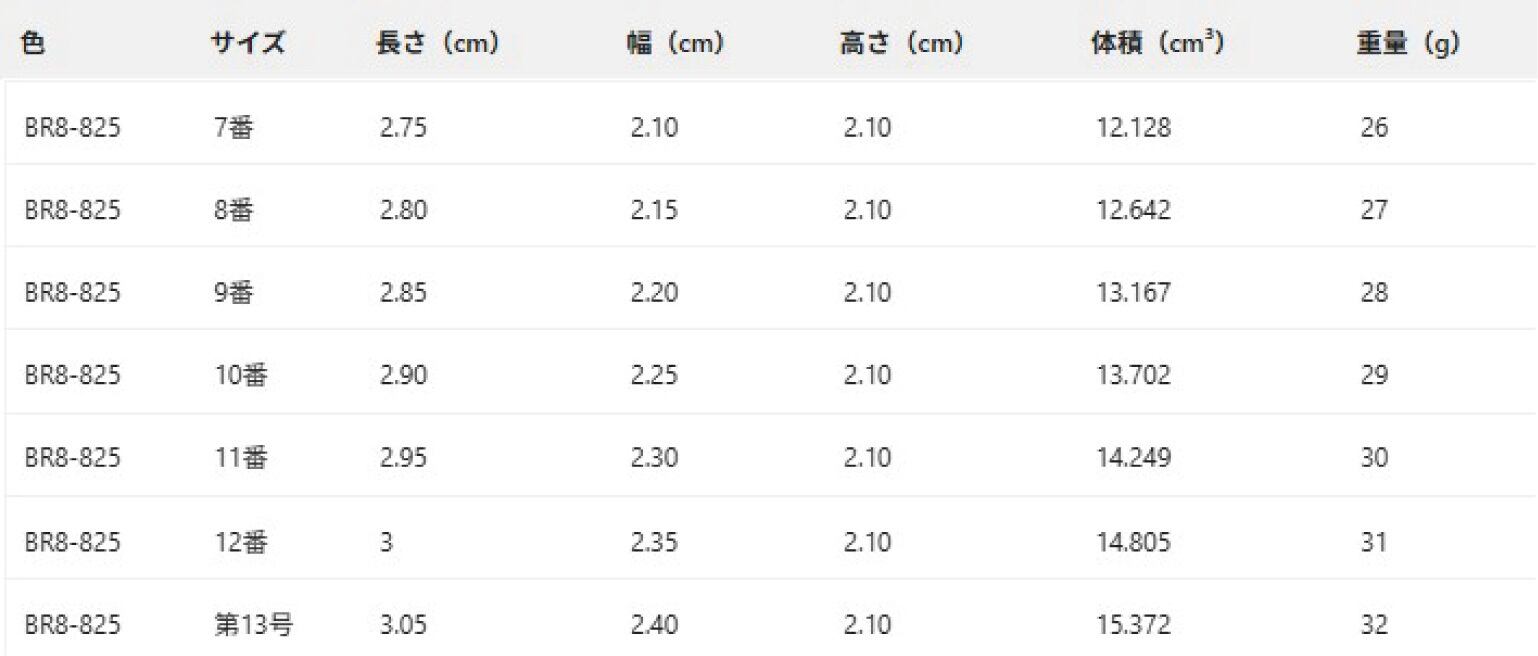Select the width value 2.35
Image resolution: width=1538 pixels, height=656 pixels.
(x=654, y=542)
